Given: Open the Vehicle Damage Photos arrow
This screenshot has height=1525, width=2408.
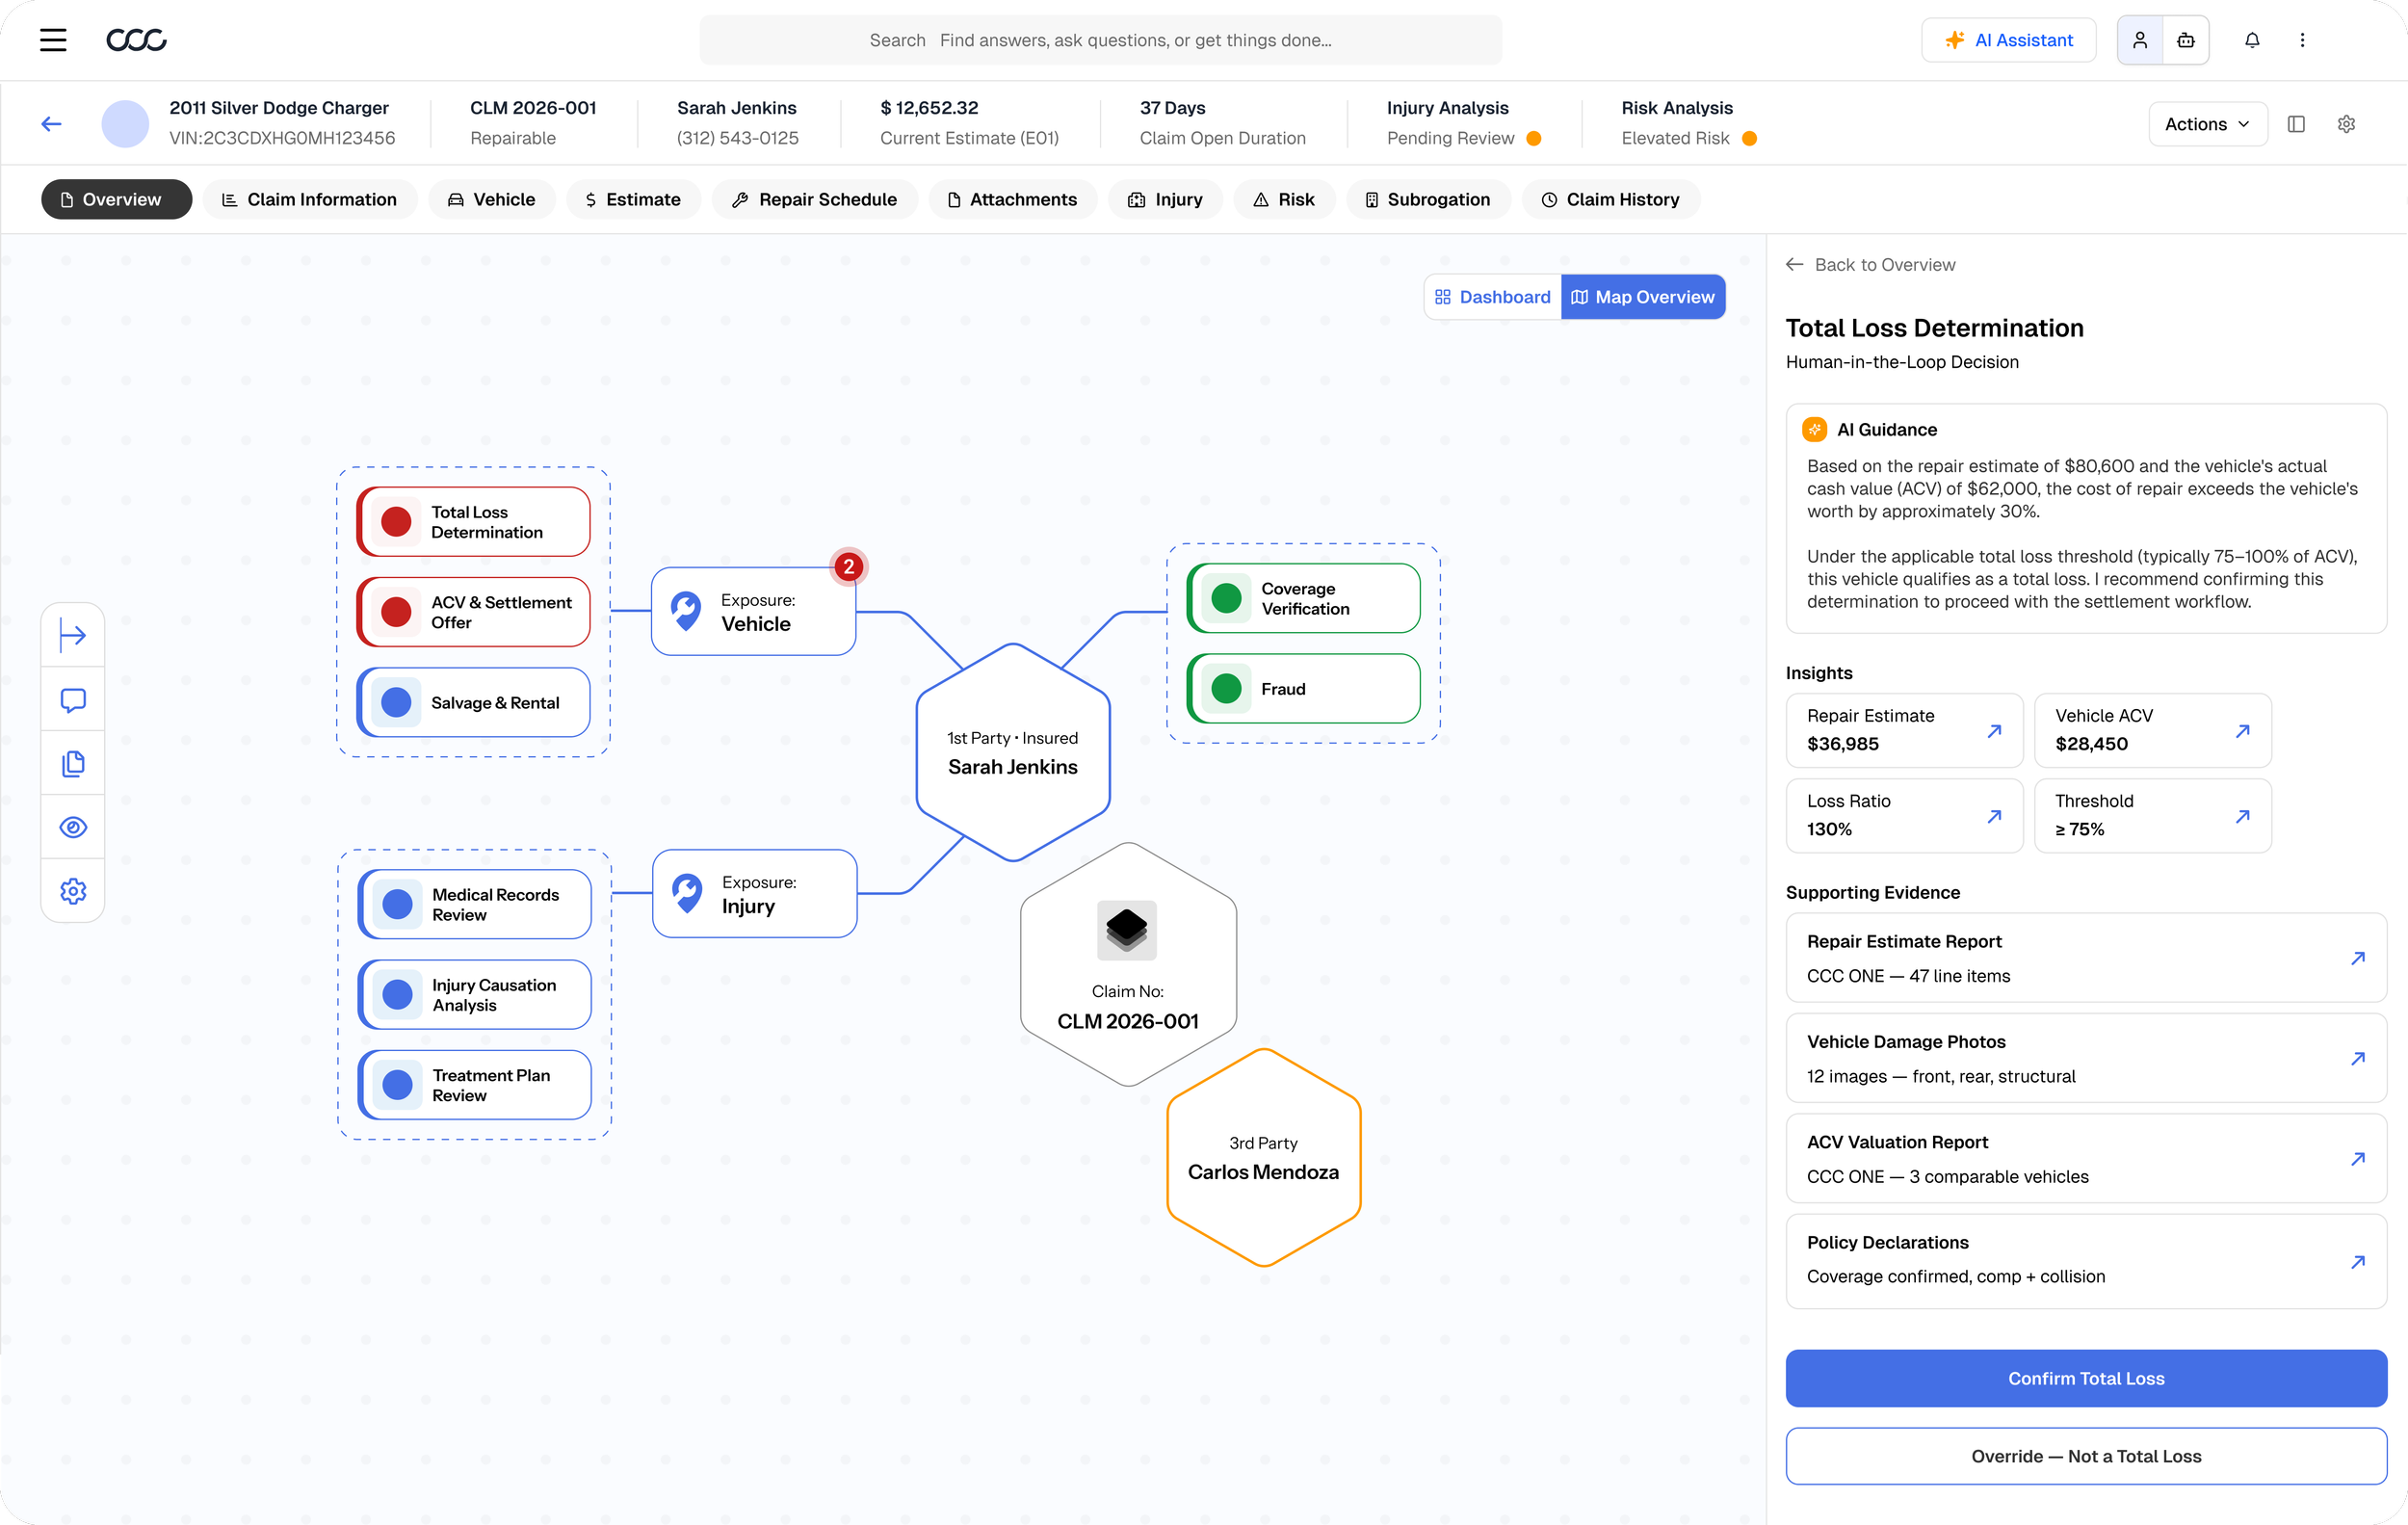Looking at the screenshot, I should pos(2358,1058).
